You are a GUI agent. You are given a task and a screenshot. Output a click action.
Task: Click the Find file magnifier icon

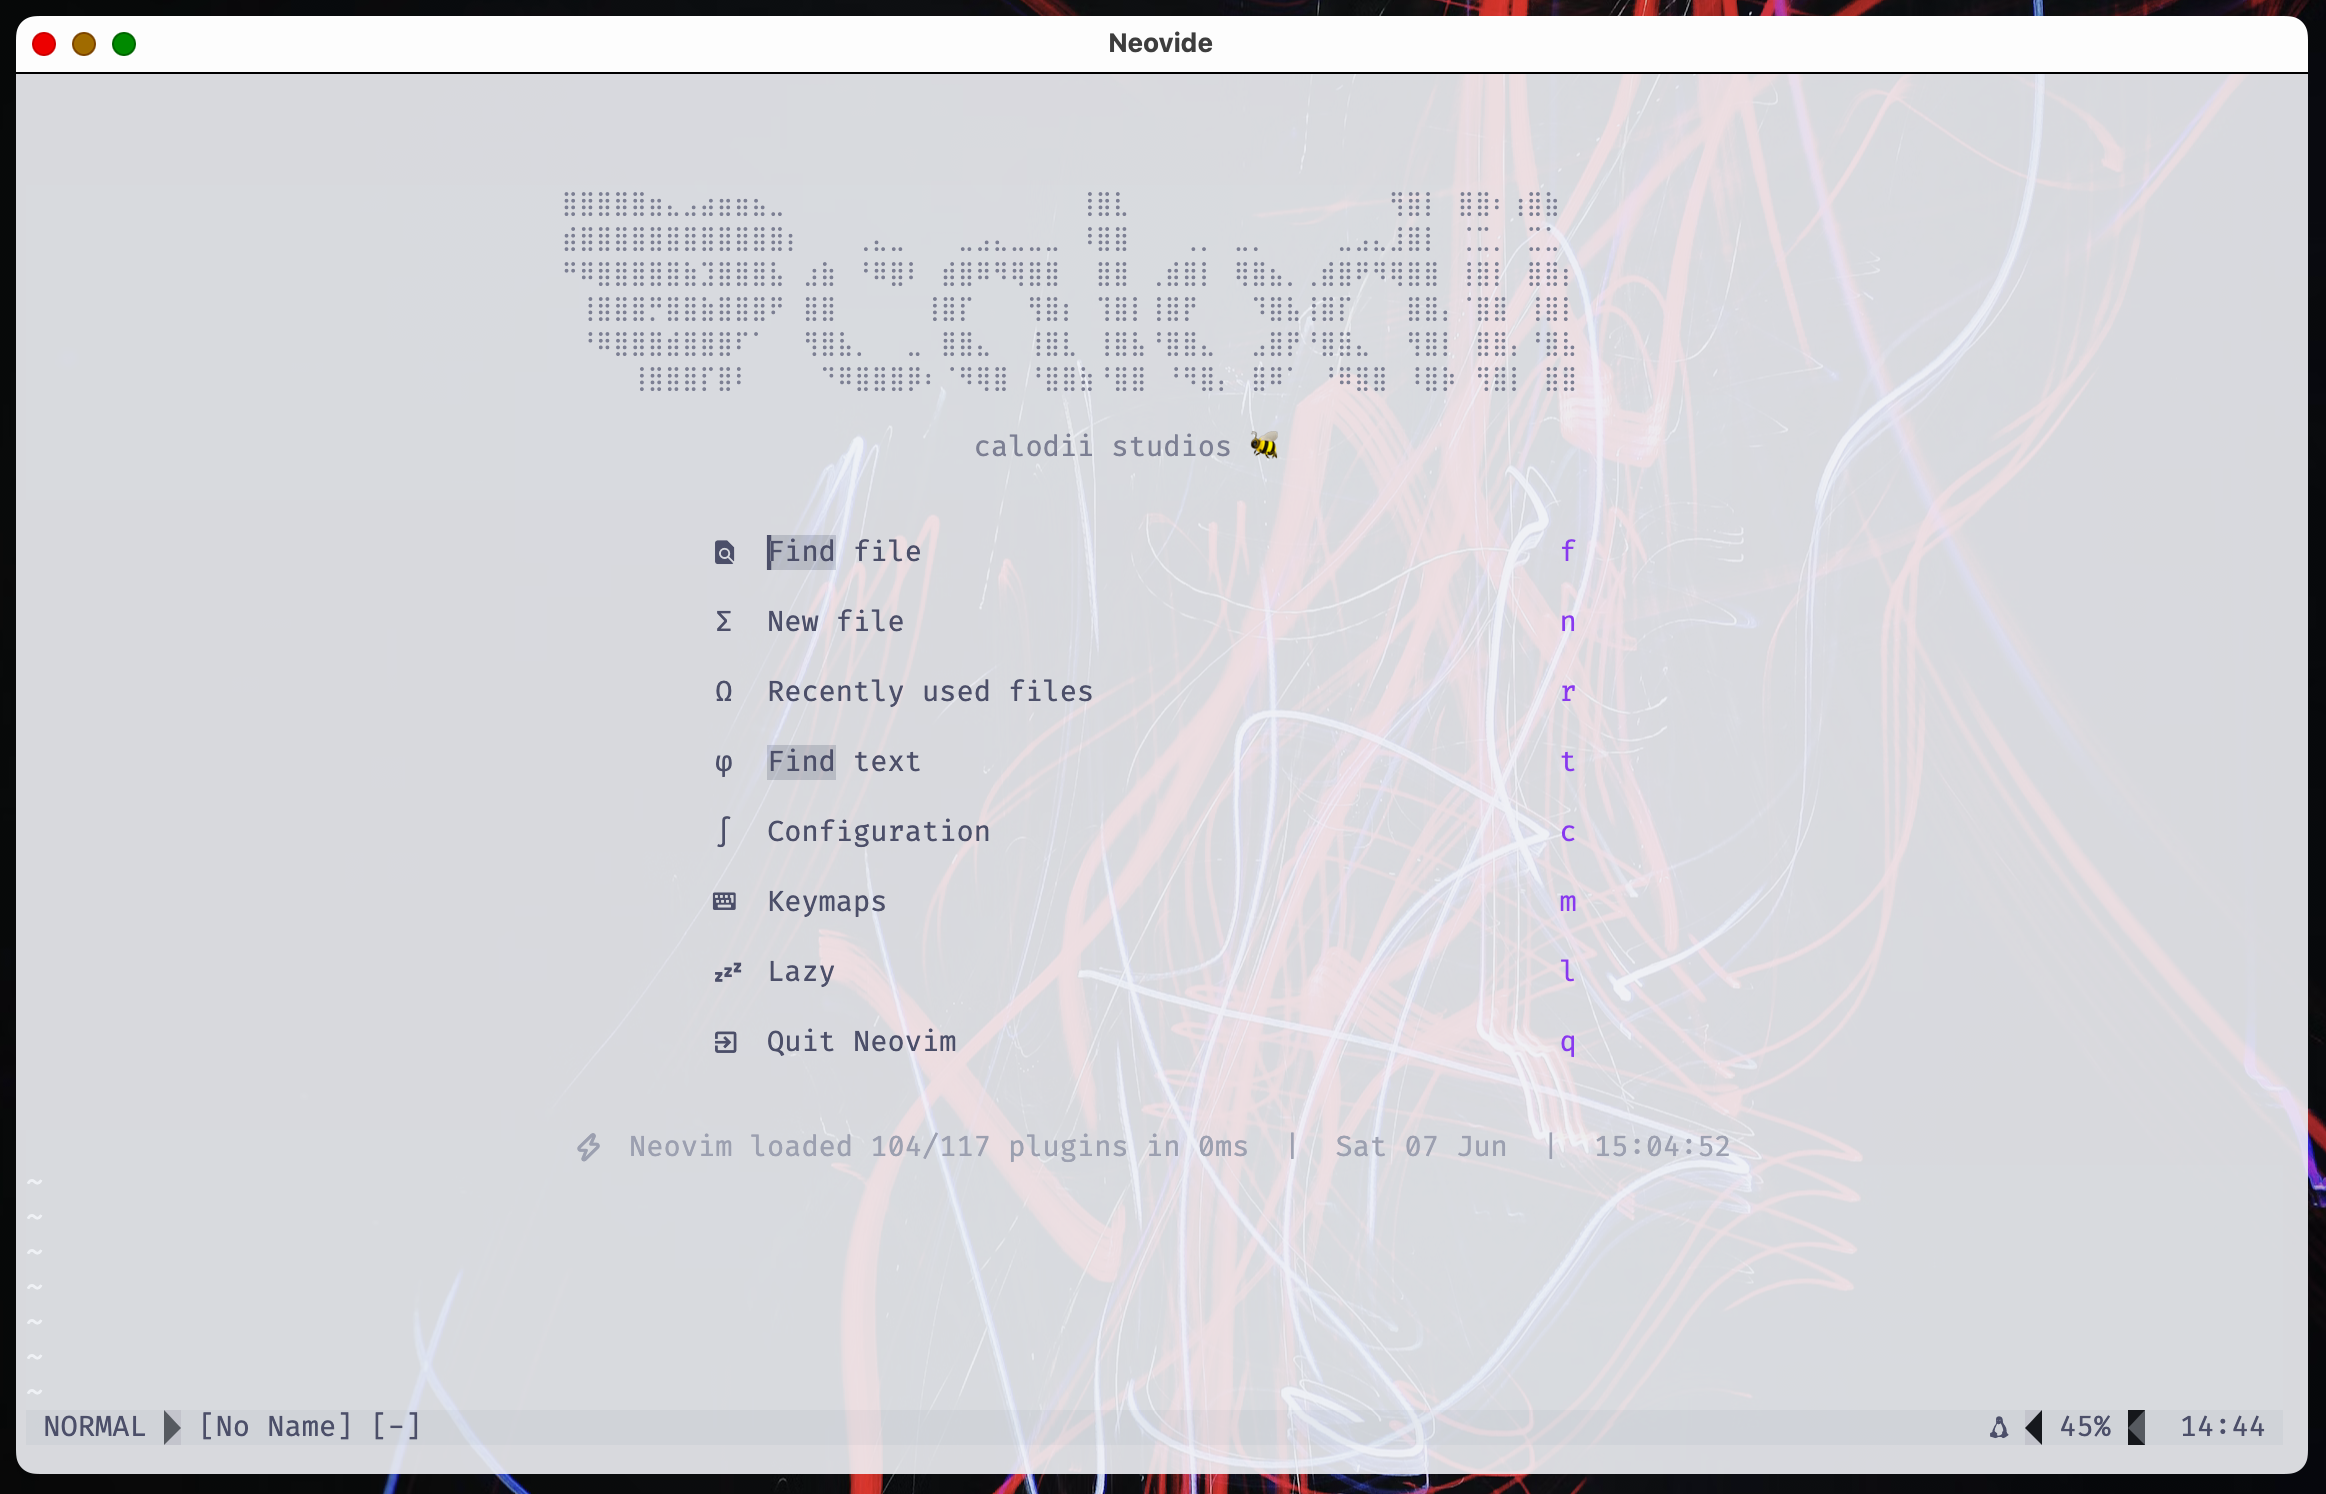tap(724, 552)
